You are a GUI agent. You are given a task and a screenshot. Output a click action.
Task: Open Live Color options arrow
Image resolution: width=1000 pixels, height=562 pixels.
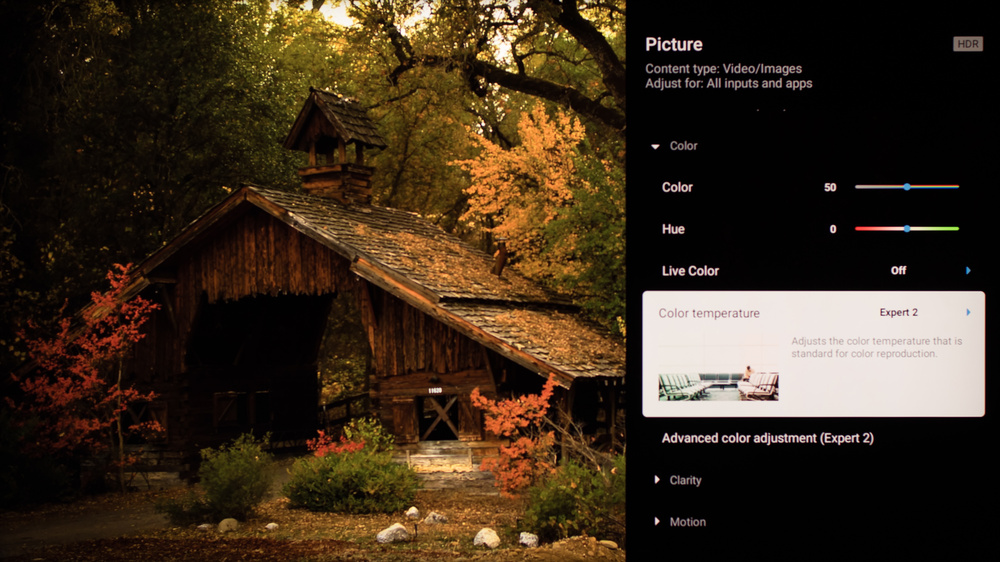[968, 270]
